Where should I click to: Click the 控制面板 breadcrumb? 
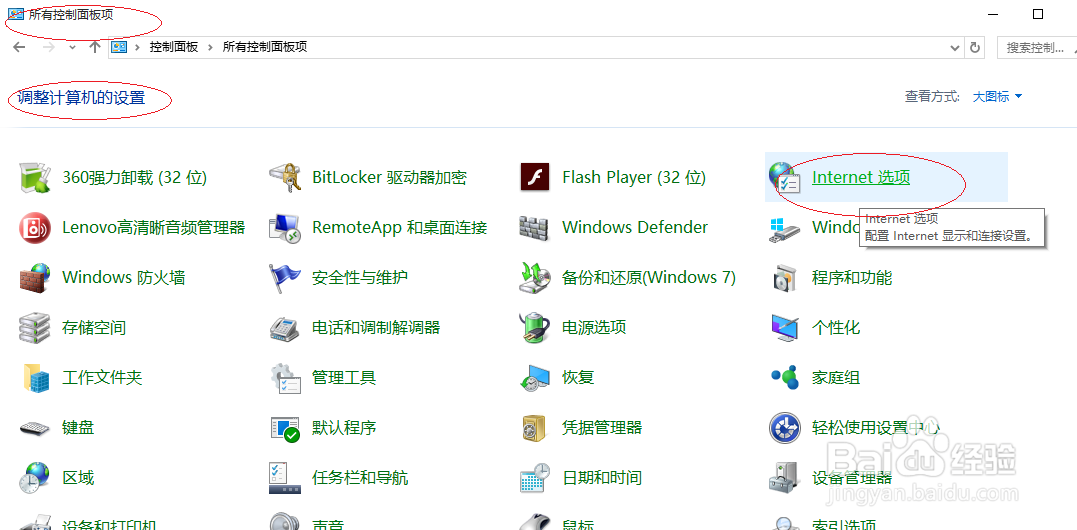coord(174,47)
